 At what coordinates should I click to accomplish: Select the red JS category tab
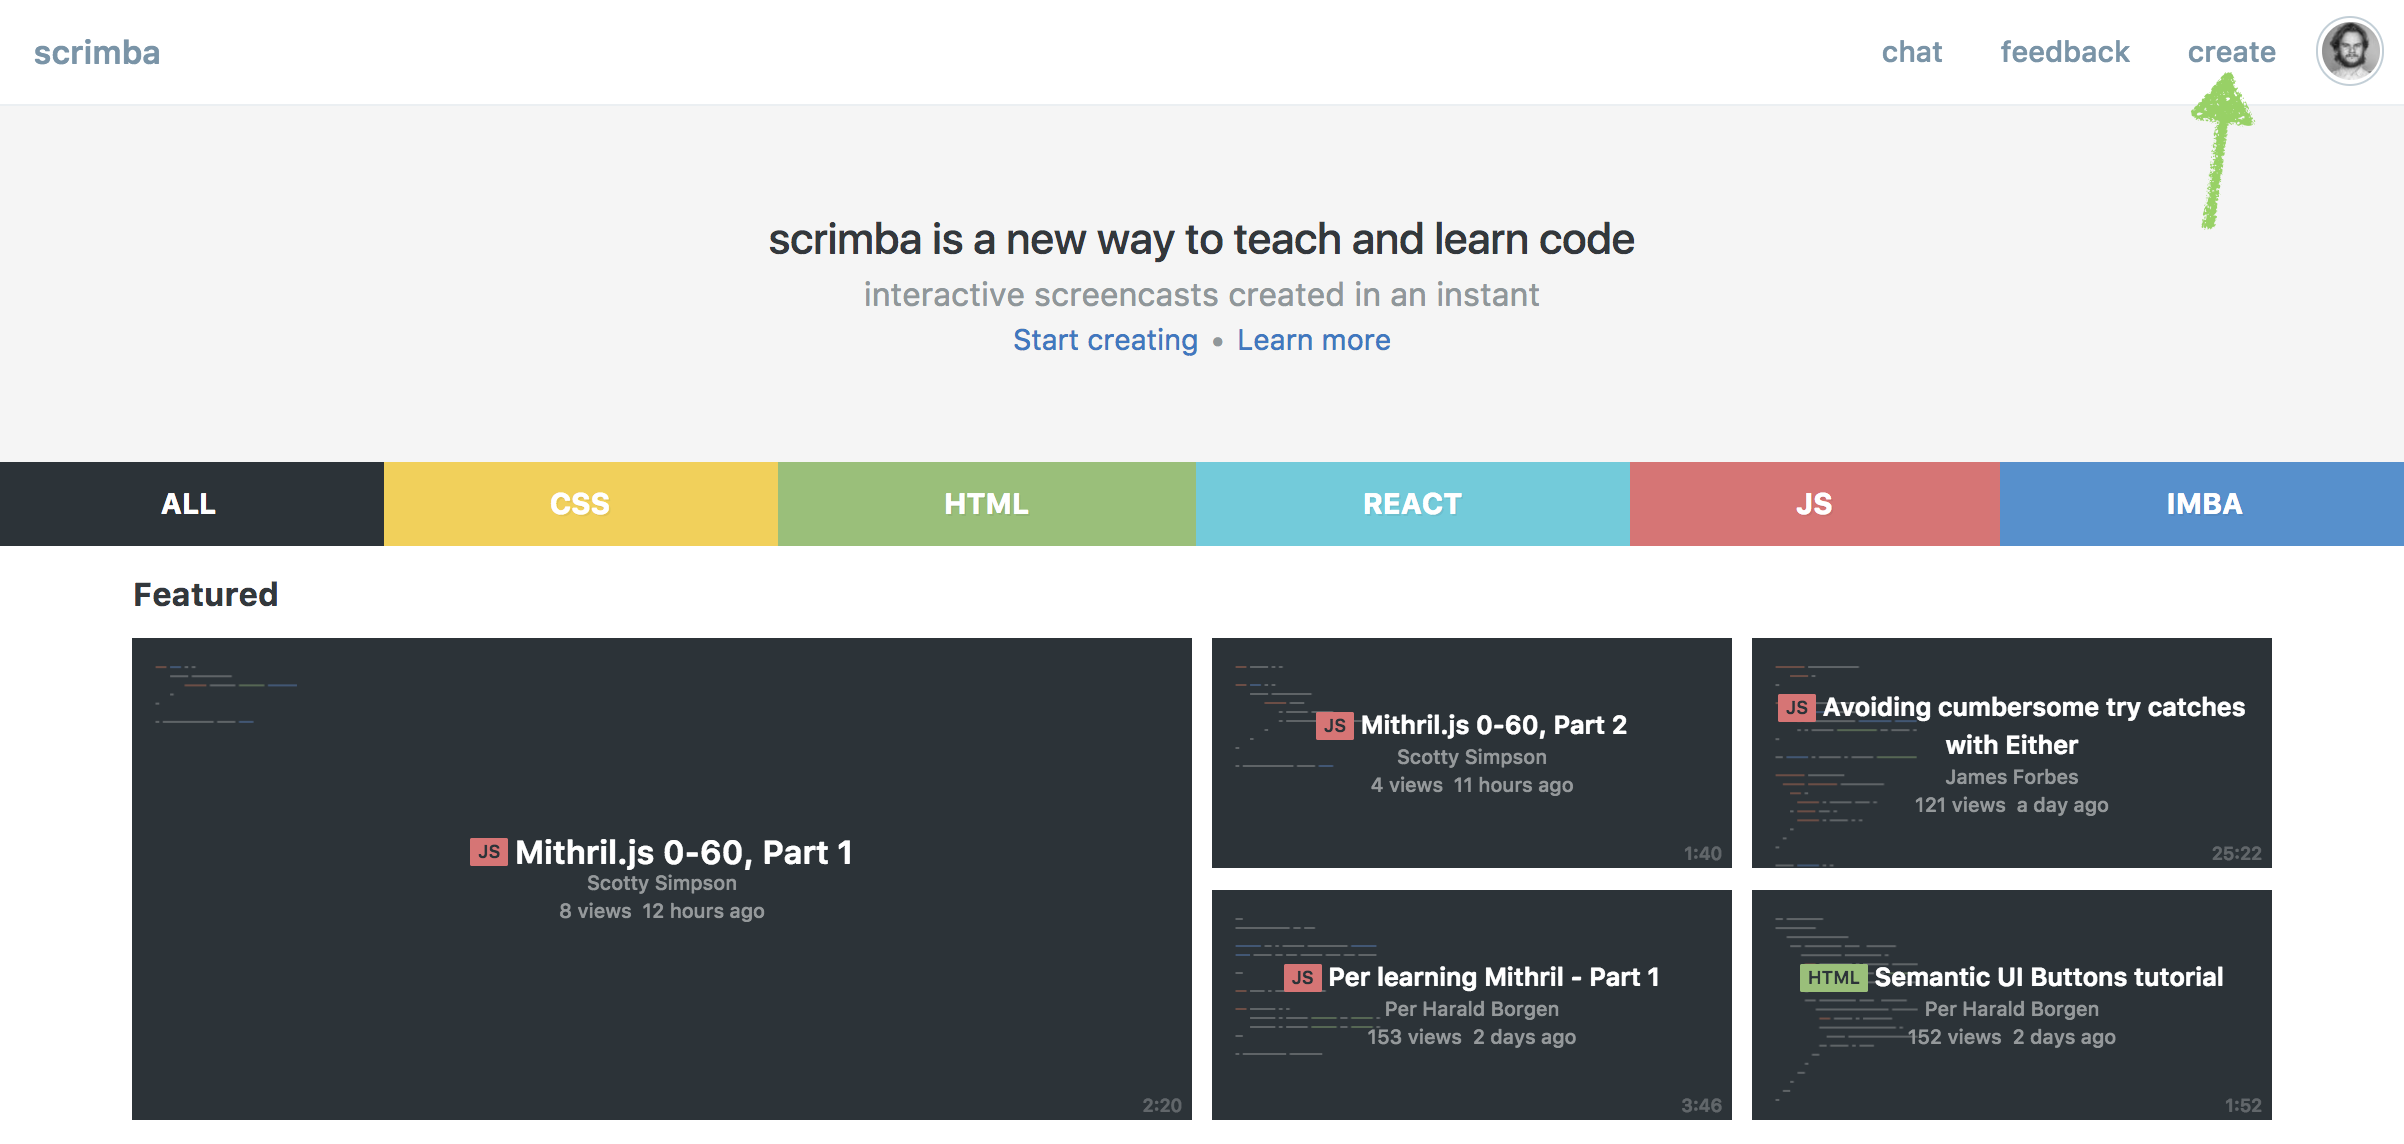(1814, 504)
